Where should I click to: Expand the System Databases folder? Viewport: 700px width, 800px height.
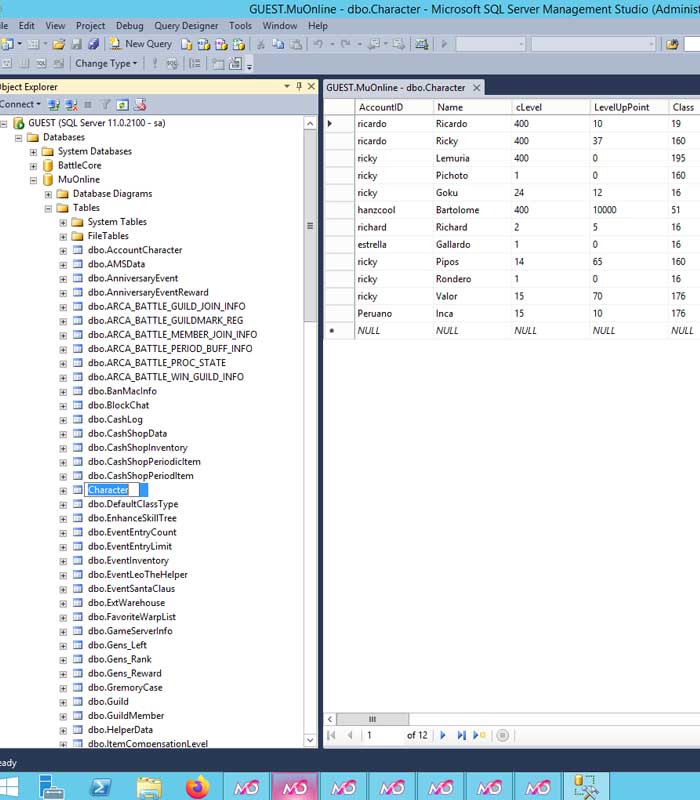(33, 152)
